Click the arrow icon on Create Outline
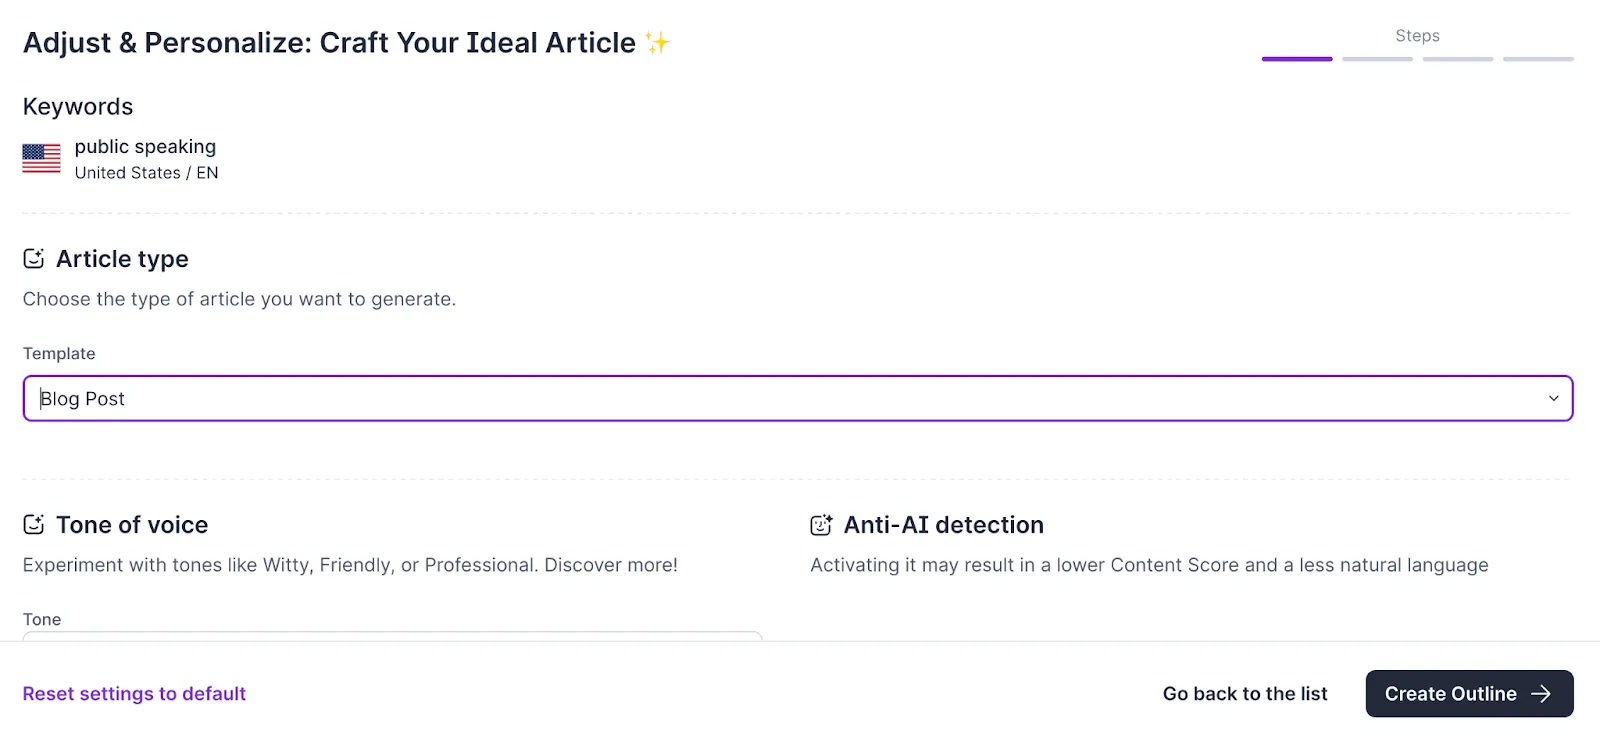Screen dimensions: 1600x741 click(1541, 694)
